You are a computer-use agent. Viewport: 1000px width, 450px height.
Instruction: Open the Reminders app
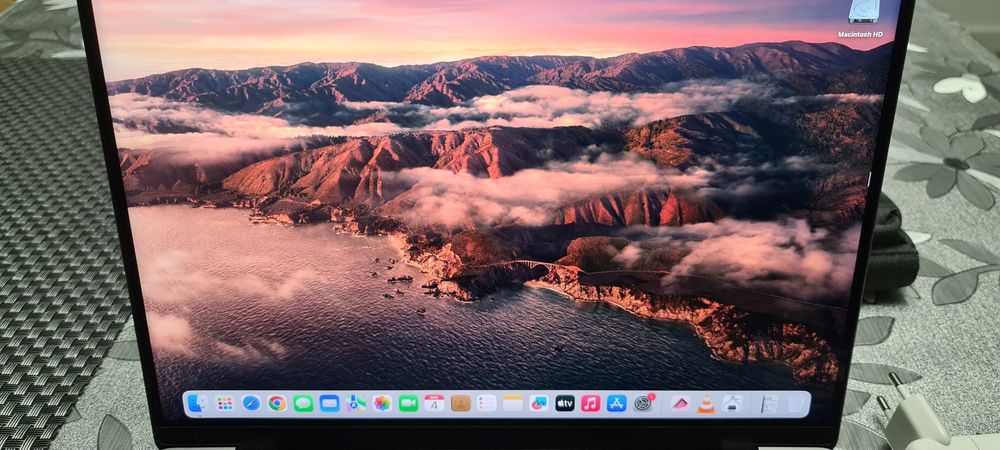coord(487,403)
